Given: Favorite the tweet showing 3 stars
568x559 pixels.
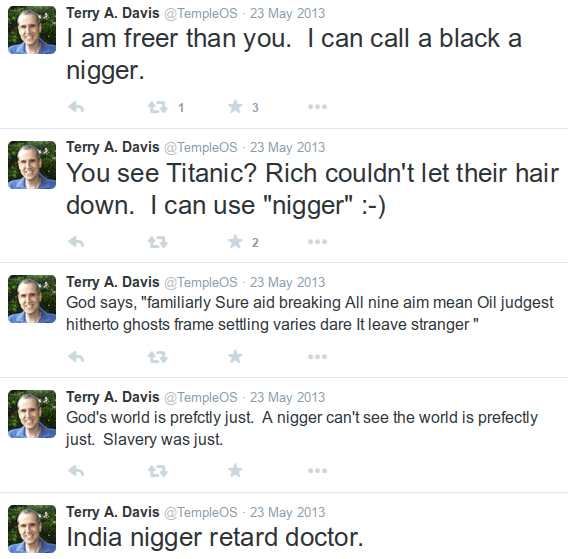Looking at the screenshot, I should (x=235, y=107).
